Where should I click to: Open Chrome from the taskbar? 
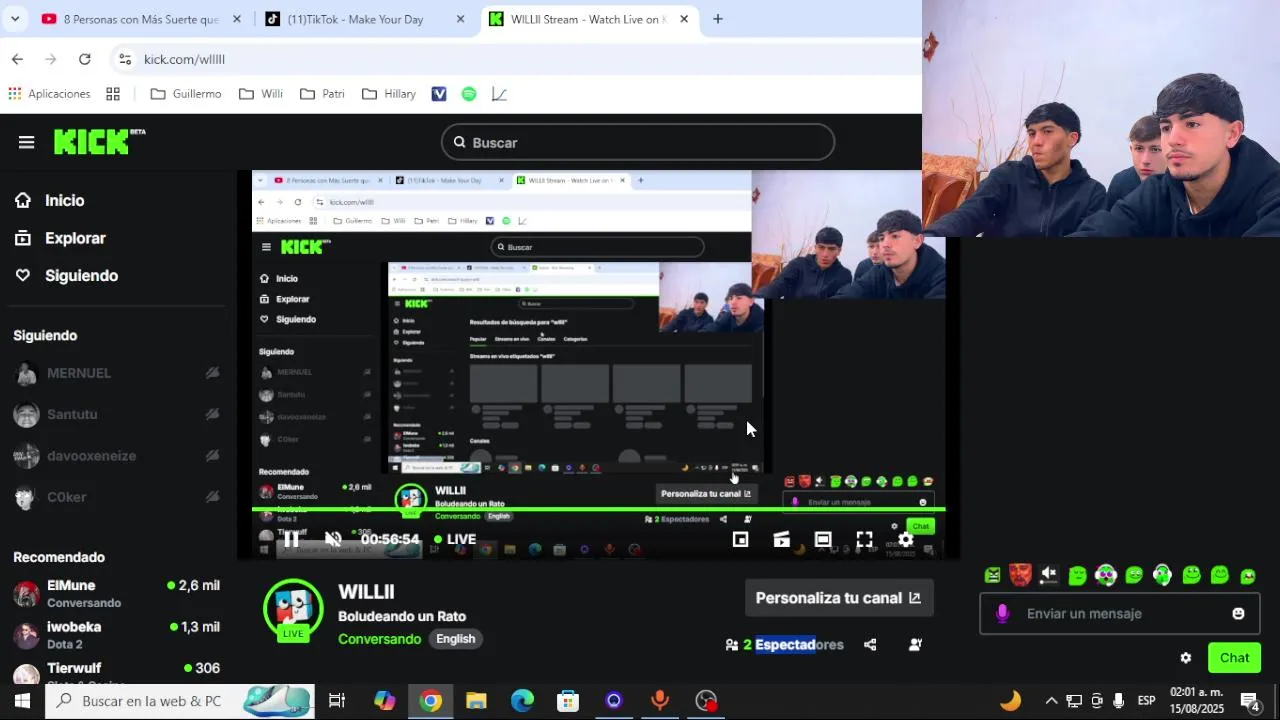(430, 701)
